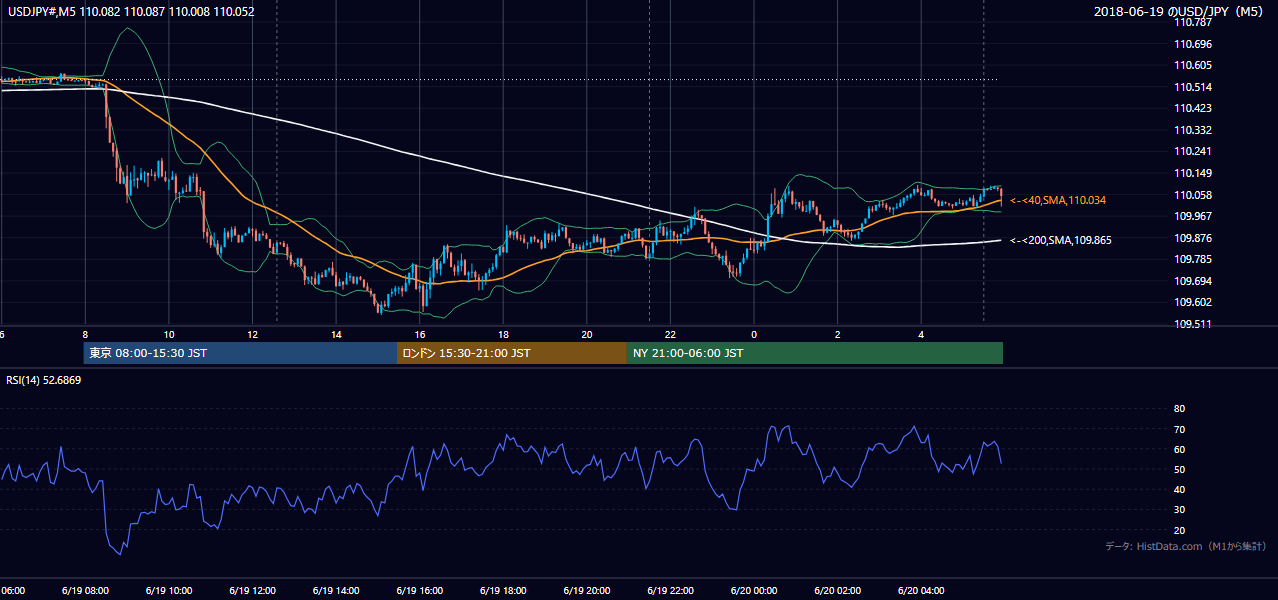Click hour tick 2 on price chart axis
Screen dimensions: 1278x600
(x=838, y=334)
